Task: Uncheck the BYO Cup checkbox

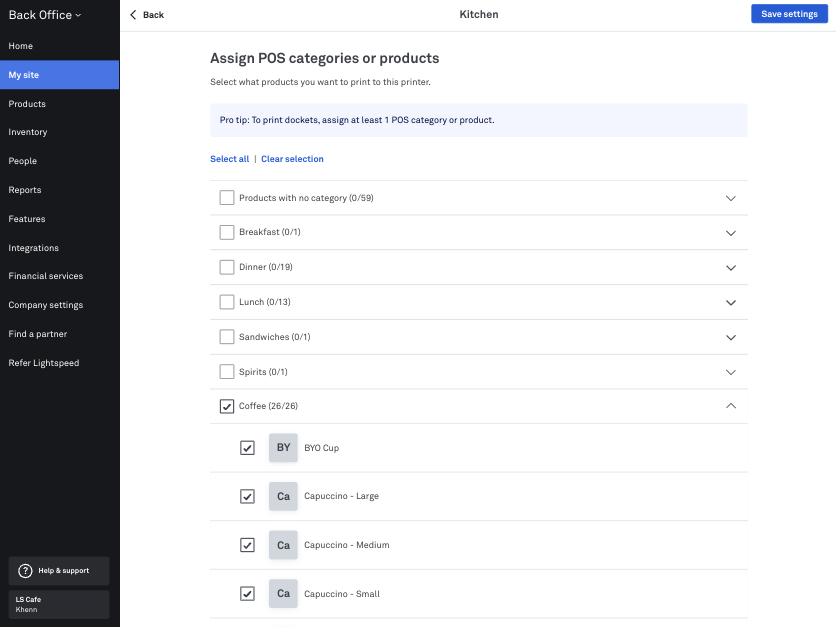Action: [x=247, y=448]
